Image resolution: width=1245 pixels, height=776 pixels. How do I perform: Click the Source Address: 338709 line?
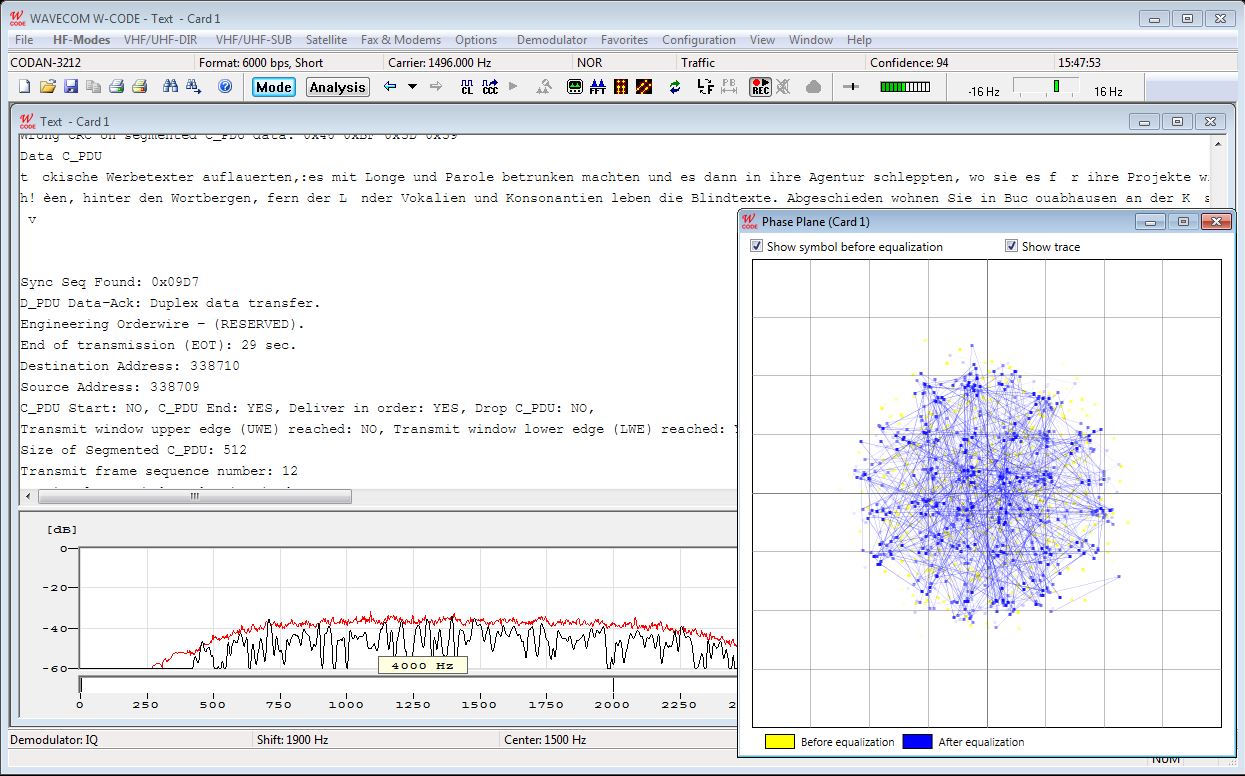click(x=110, y=387)
